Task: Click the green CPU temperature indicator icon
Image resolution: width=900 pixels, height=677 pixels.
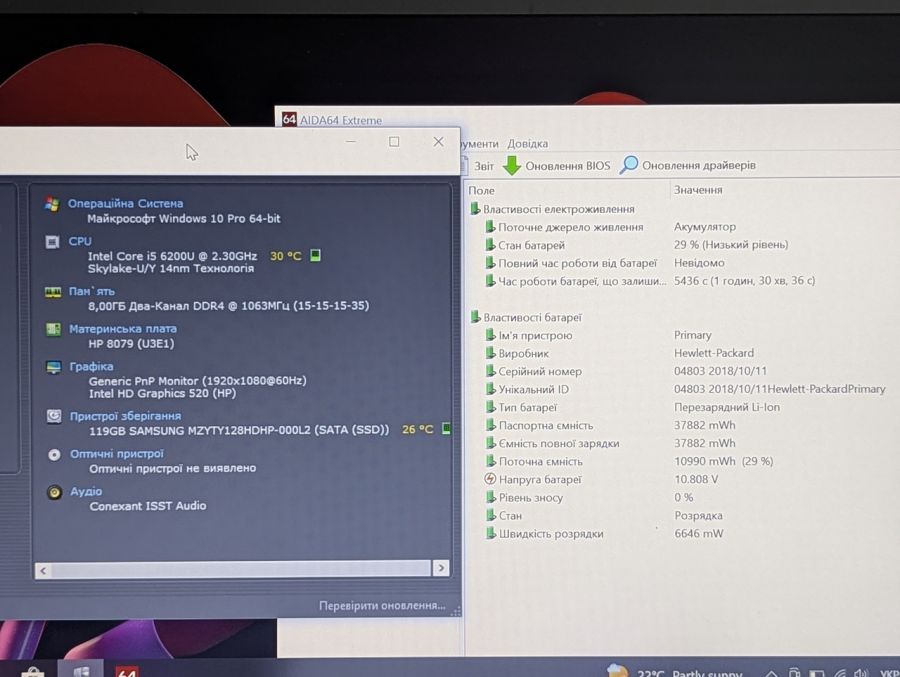Action: (315, 255)
